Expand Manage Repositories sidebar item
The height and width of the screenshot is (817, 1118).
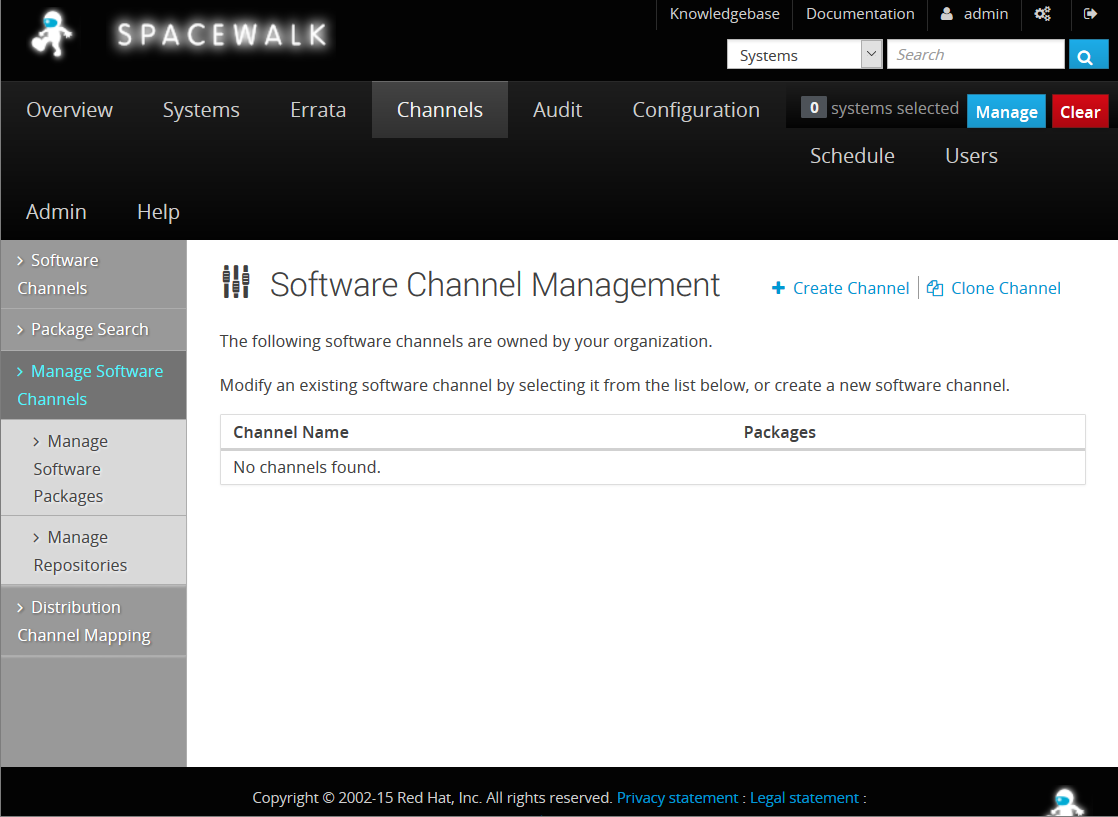80,551
